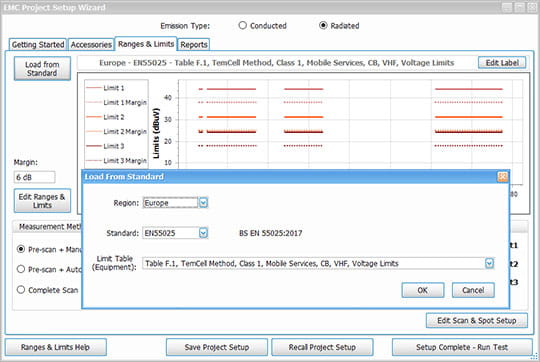Click the Limits (dBuV) axis label
The width and height of the screenshot is (540, 362).
pos(156,133)
